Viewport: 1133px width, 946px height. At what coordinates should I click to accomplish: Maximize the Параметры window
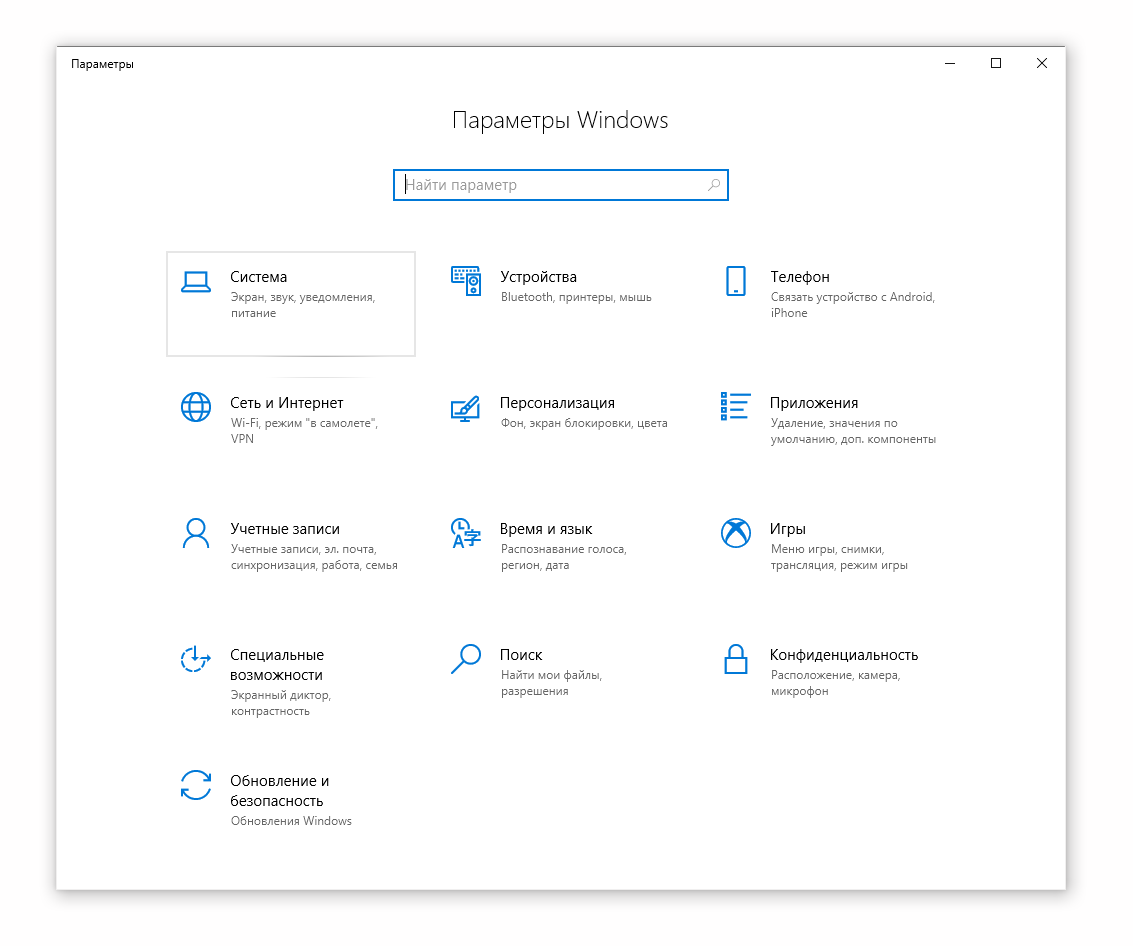pos(996,64)
